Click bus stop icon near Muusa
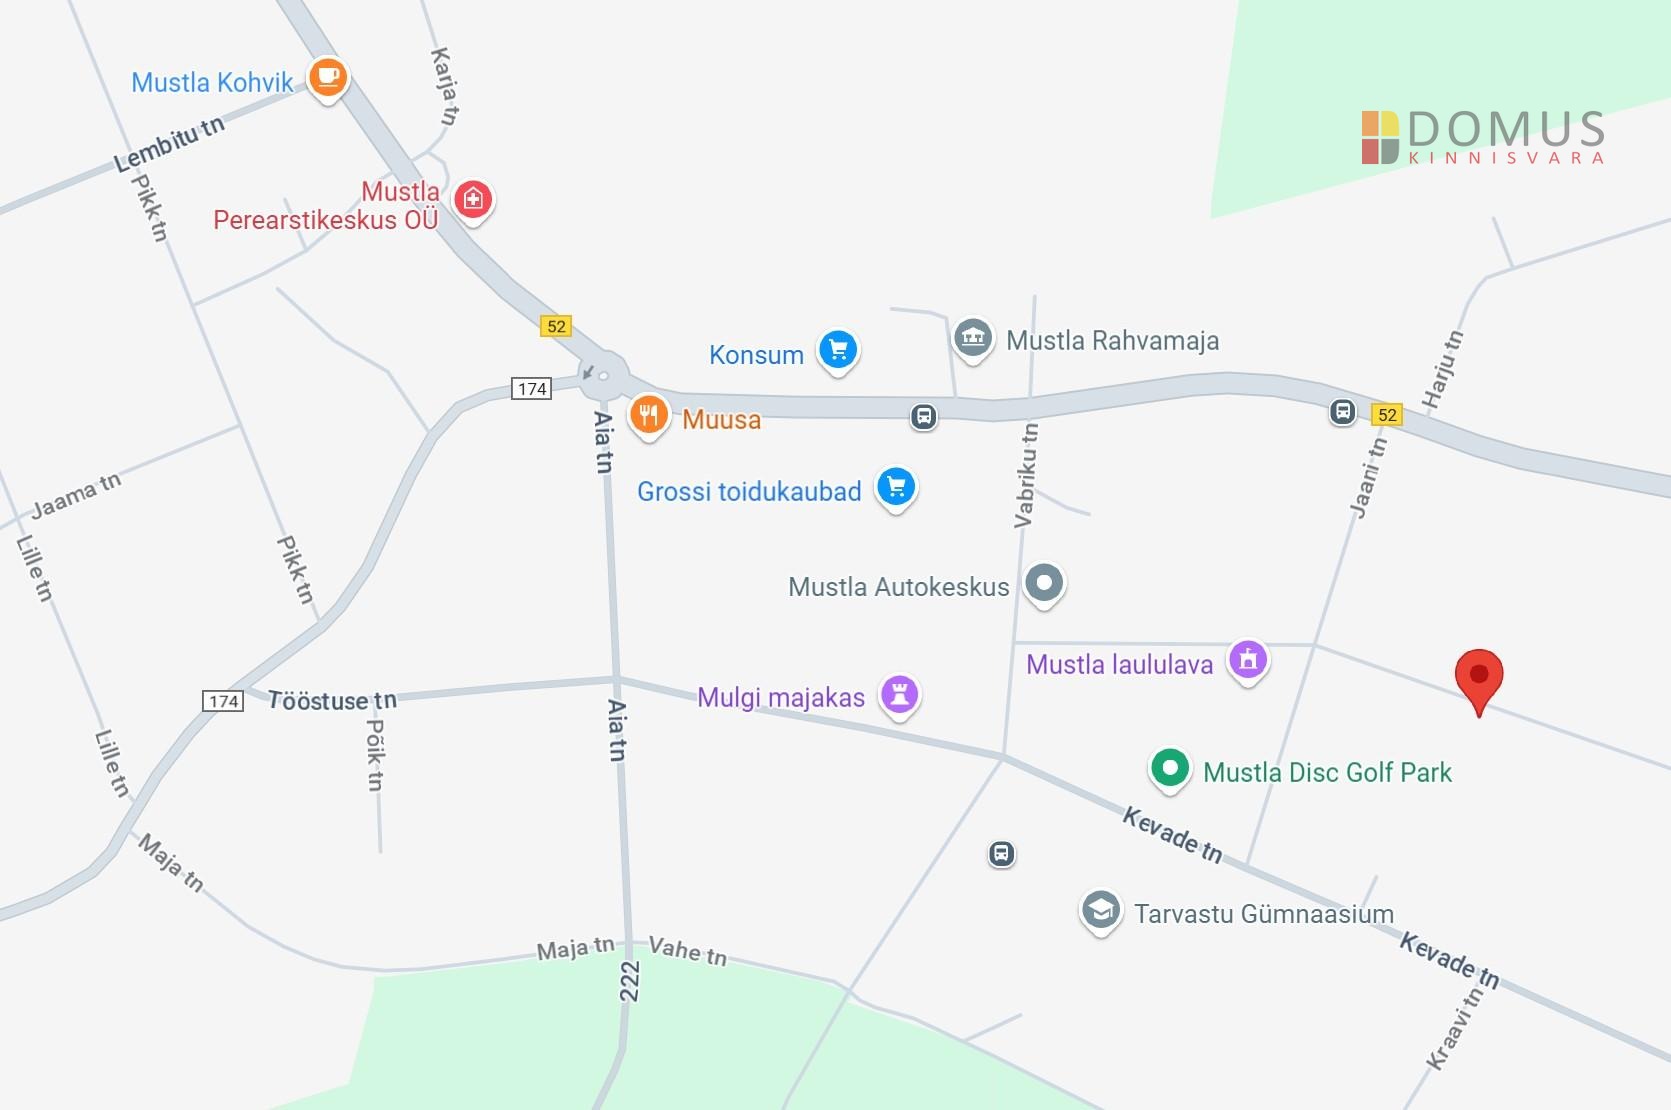Screen dimensions: 1671x1110 pyautogui.click(x=923, y=416)
